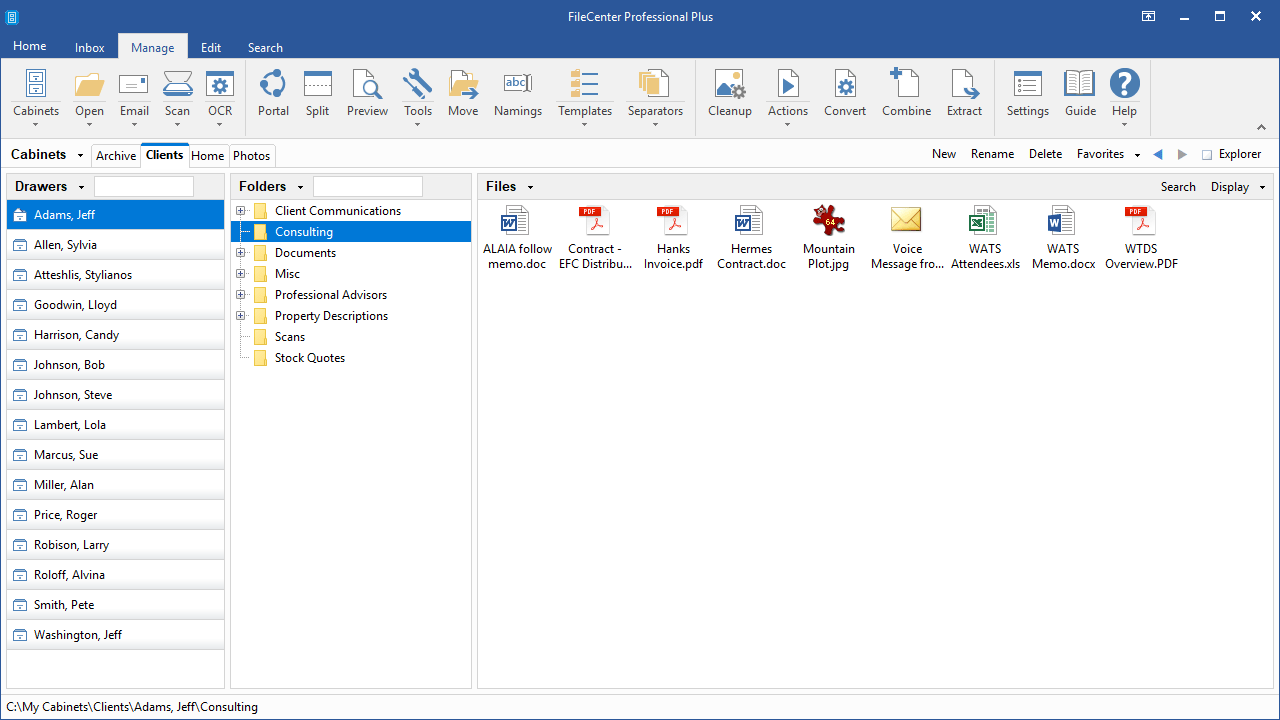Open FileCenter Settings

click(x=1027, y=95)
